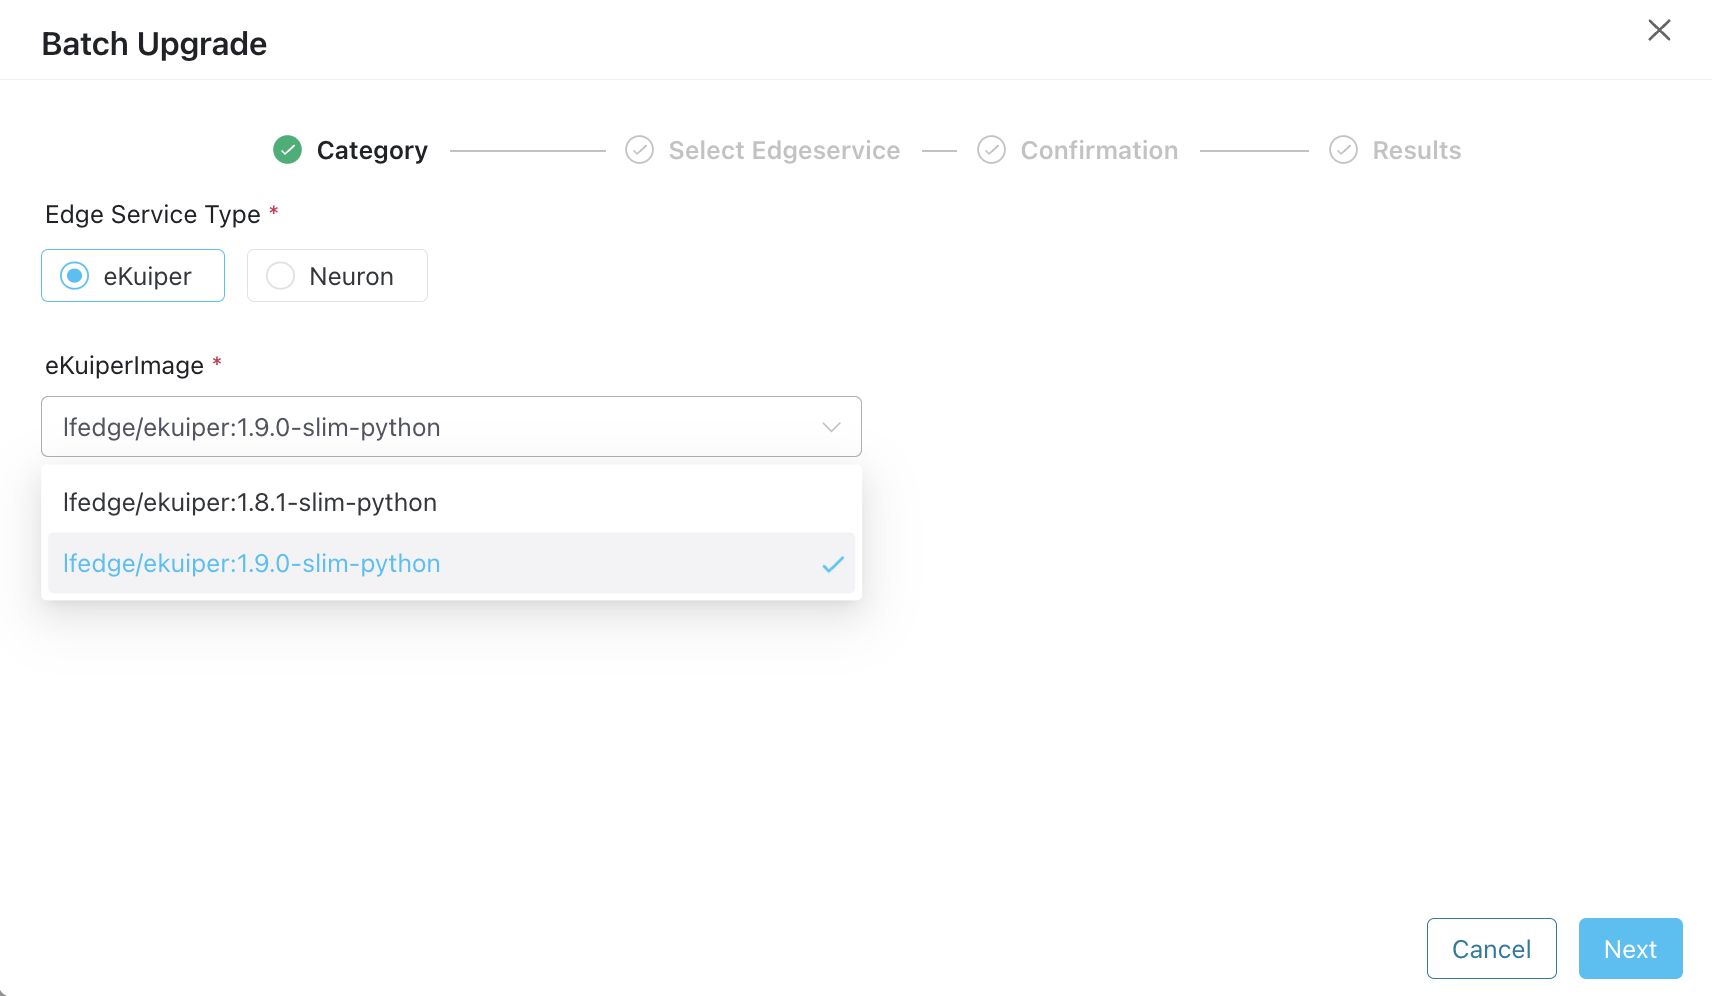
Task: Select the currently chosen lfedge/ekuiper:1.9.0-slim-python option
Action: coord(252,564)
